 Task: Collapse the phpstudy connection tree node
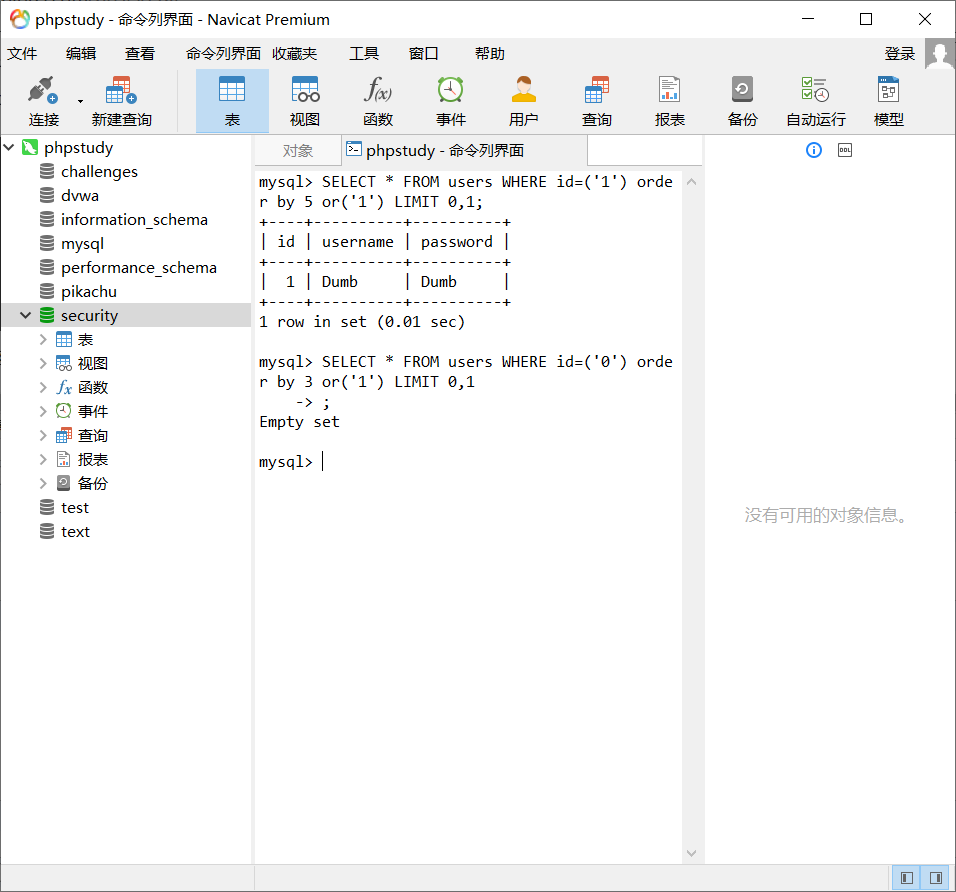pyautogui.click(x=9, y=147)
